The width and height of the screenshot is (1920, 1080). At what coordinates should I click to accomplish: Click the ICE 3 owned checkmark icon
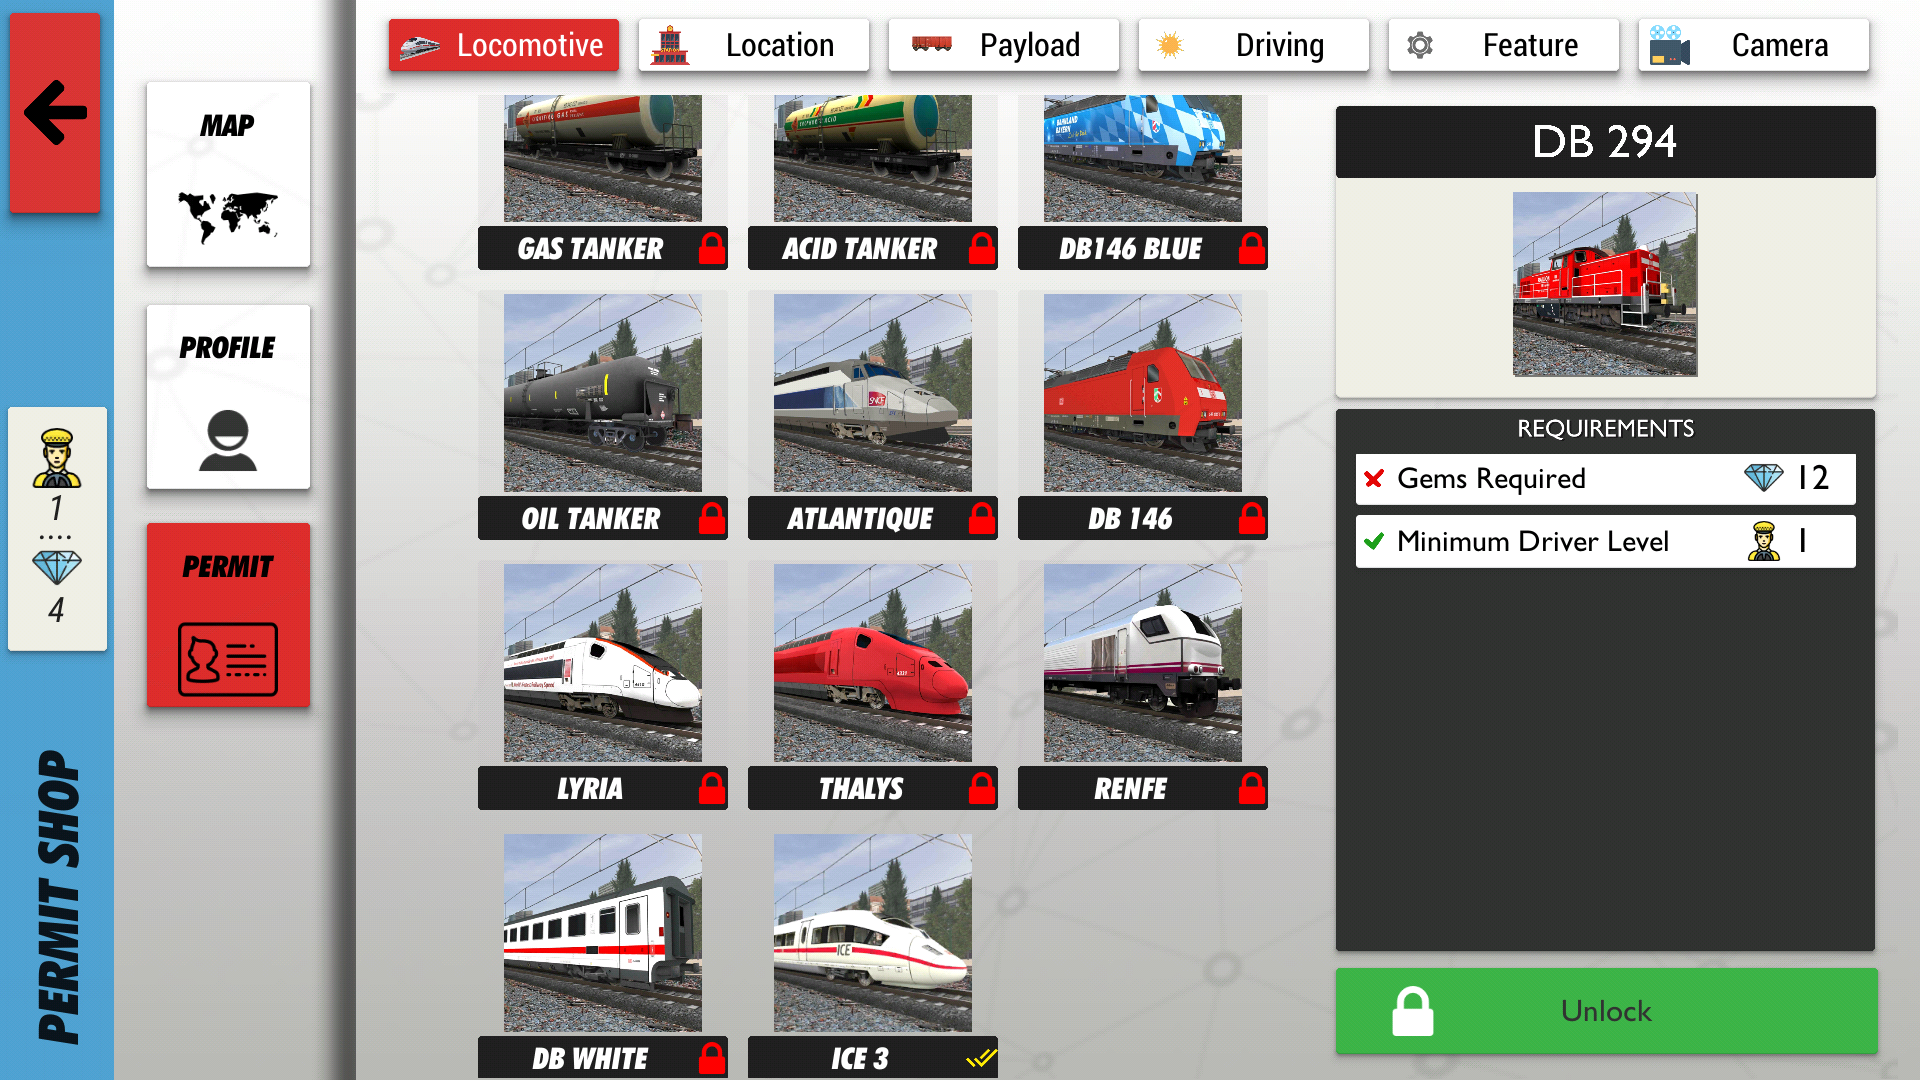click(982, 1057)
